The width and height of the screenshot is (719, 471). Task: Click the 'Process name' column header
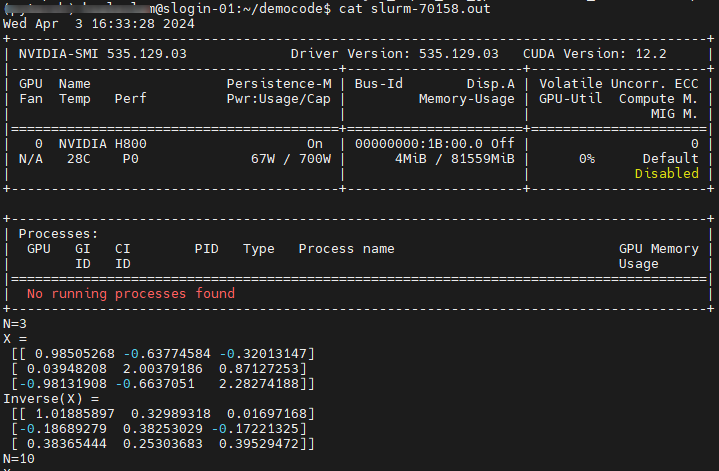tap(347, 249)
